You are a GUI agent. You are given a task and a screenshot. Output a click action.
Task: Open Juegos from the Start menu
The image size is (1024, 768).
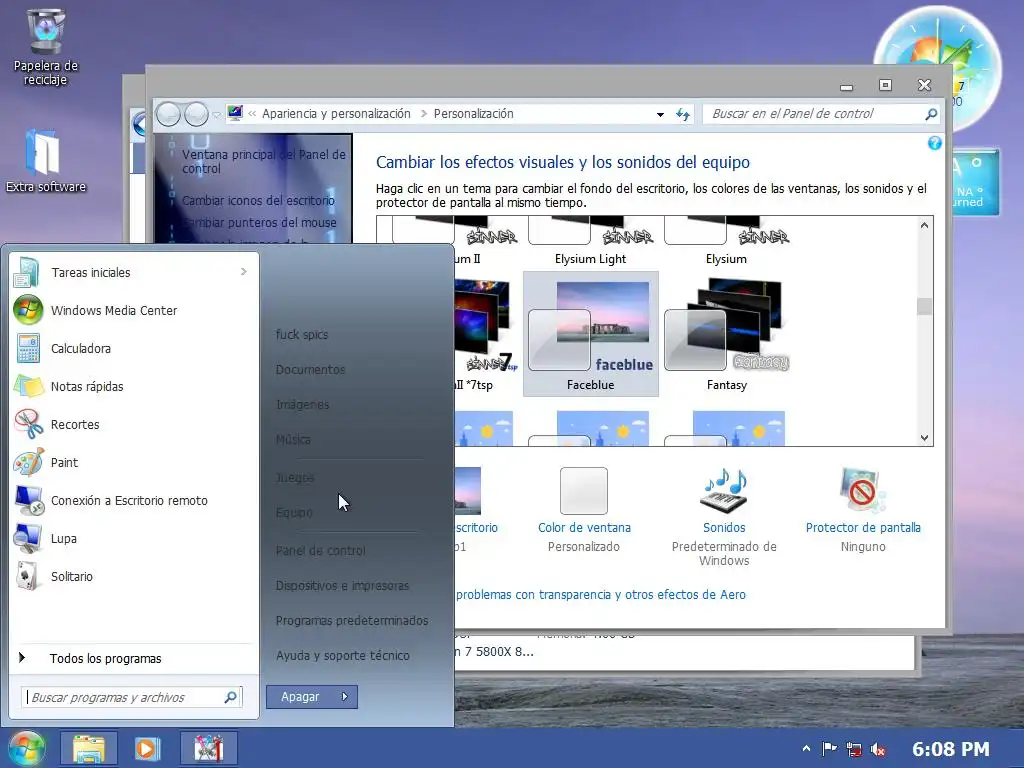coord(295,478)
